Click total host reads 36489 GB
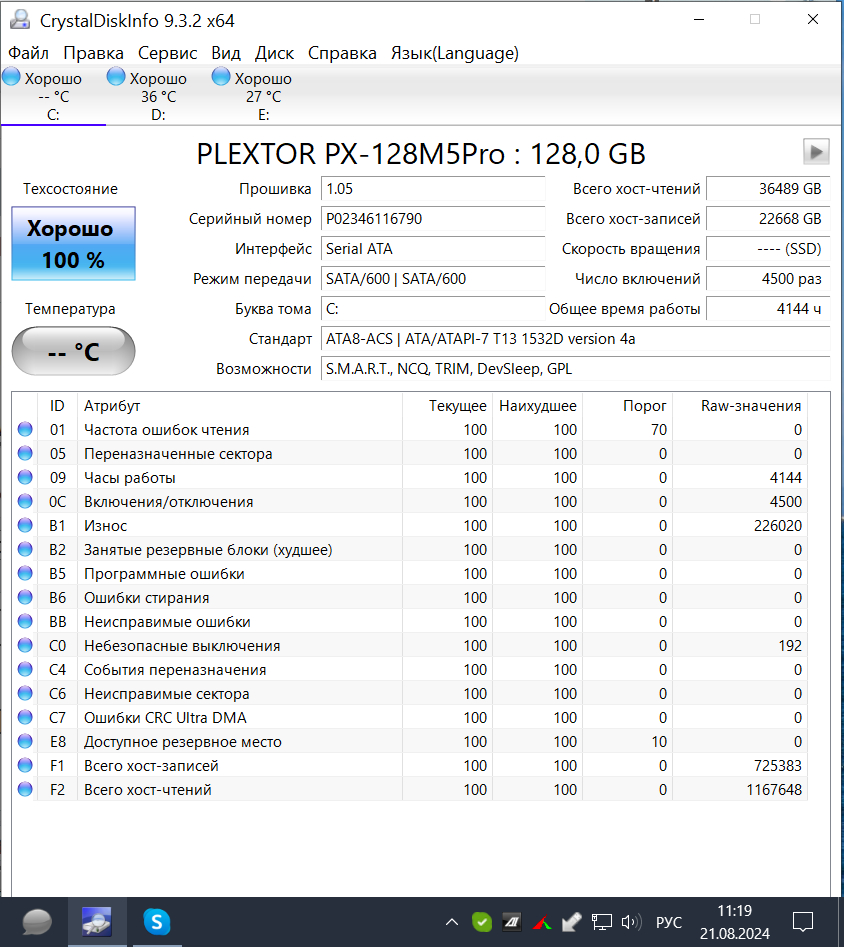 768,188
